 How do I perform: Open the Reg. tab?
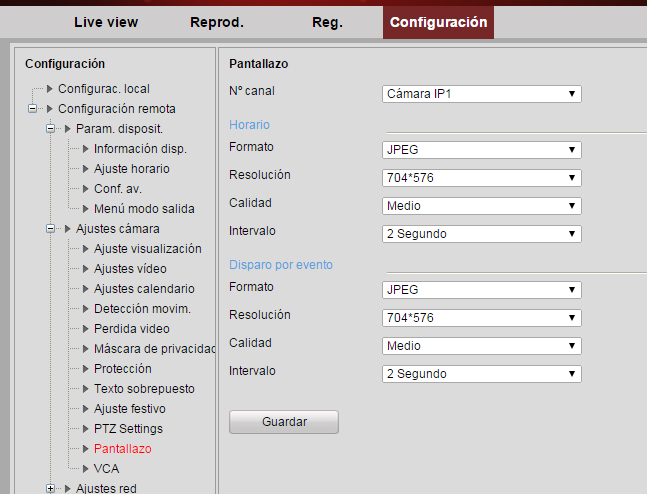pyautogui.click(x=327, y=22)
